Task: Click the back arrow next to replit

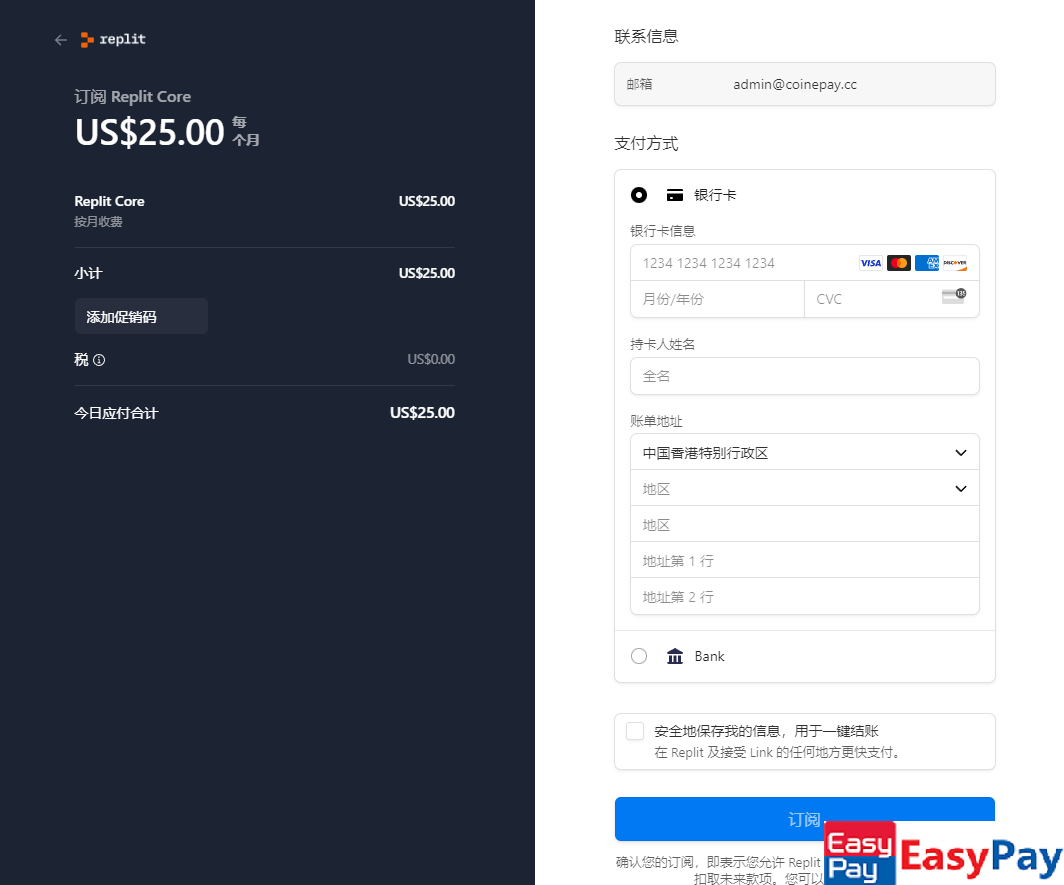Action: click(x=61, y=40)
